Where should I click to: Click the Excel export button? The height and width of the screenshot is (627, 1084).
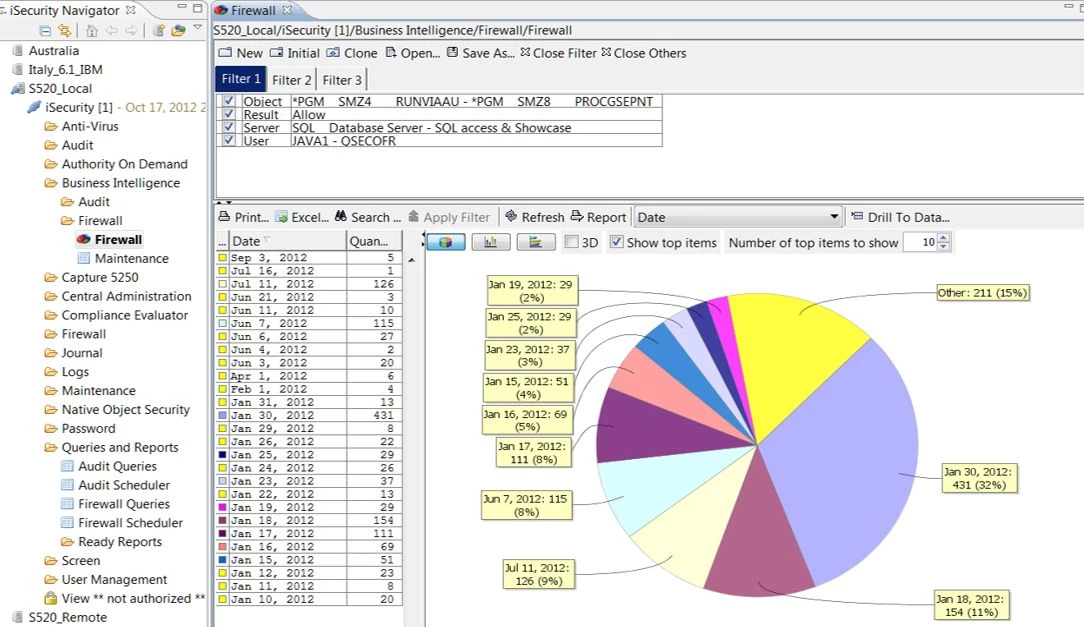pyautogui.click(x=302, y=217)
